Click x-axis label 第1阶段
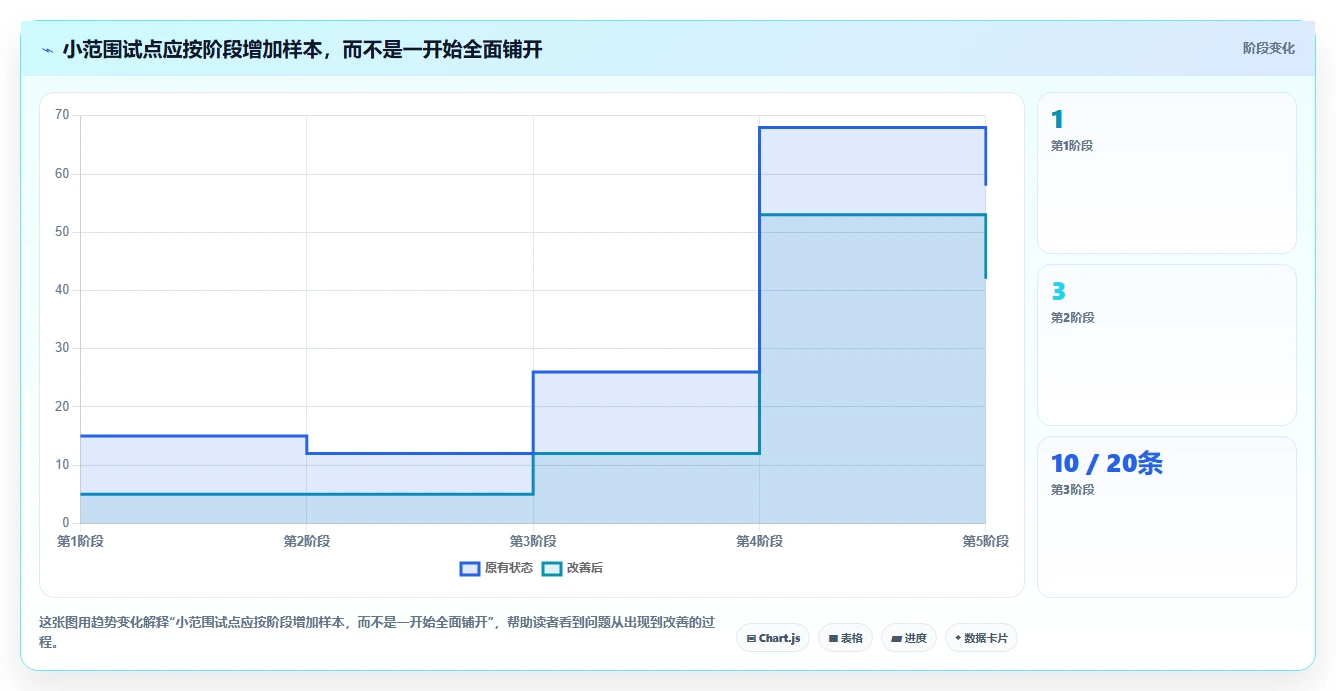 tap(80, 541)
